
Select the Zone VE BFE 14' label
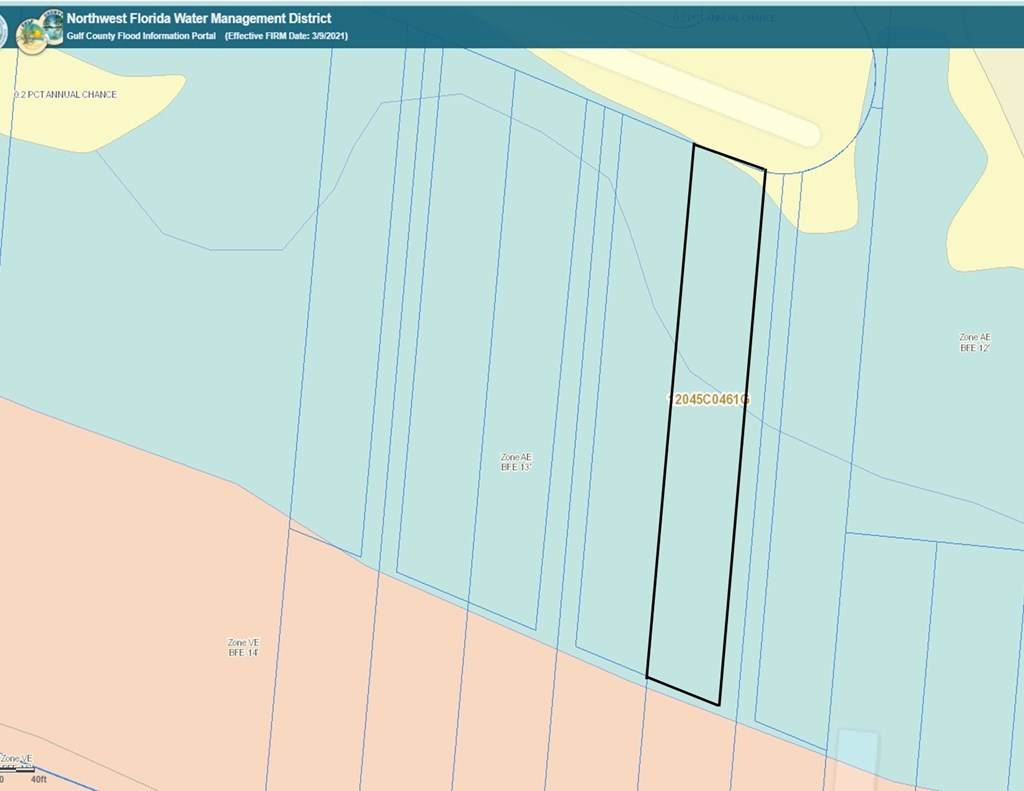(244, 647)
